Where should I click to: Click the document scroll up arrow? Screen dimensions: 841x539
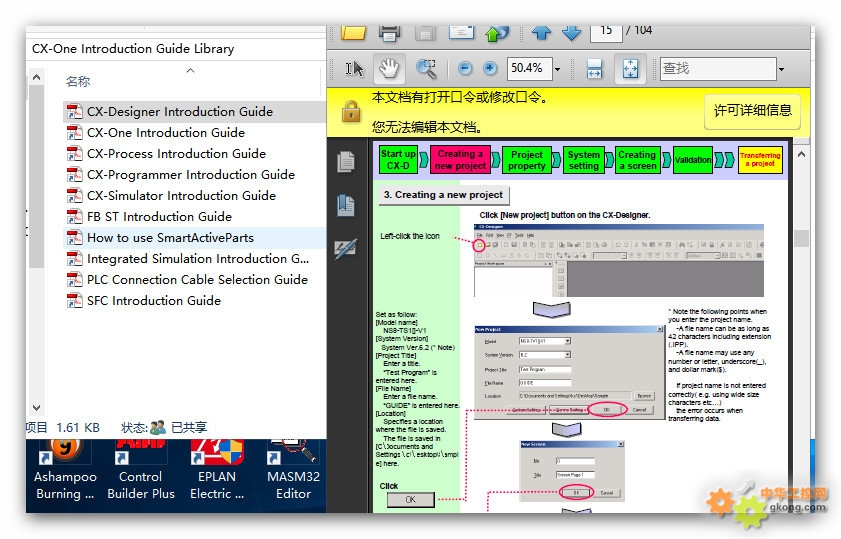click(x=801, y=154)
